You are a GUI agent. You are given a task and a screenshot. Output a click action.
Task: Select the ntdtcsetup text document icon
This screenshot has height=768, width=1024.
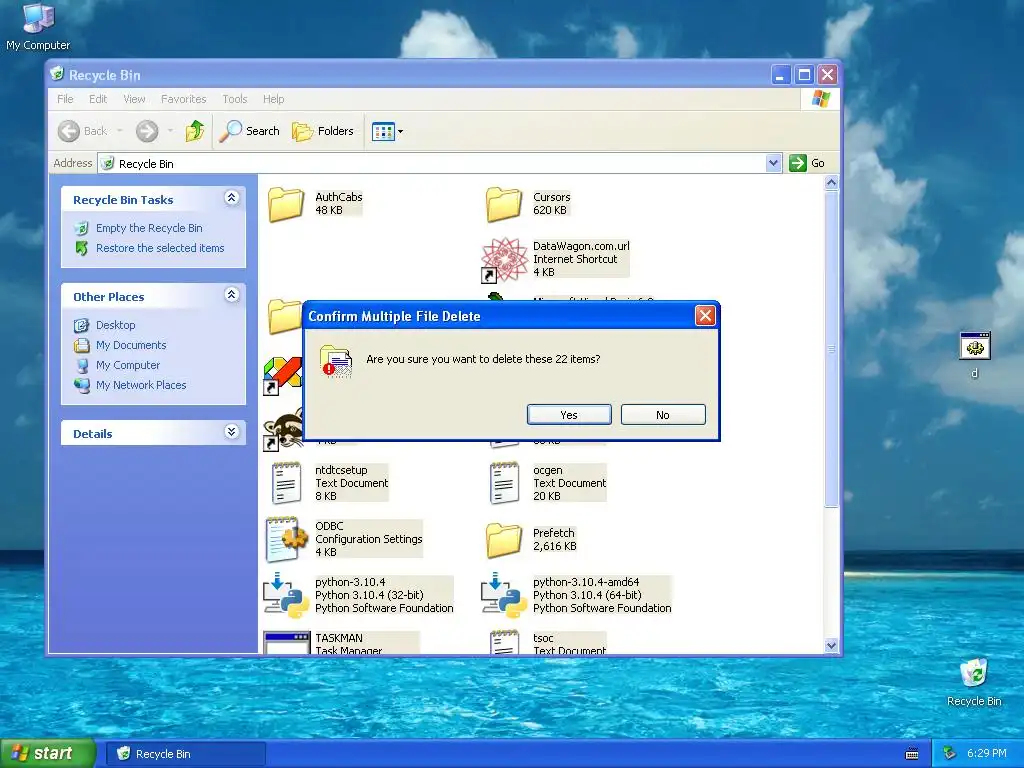[286, 483]
